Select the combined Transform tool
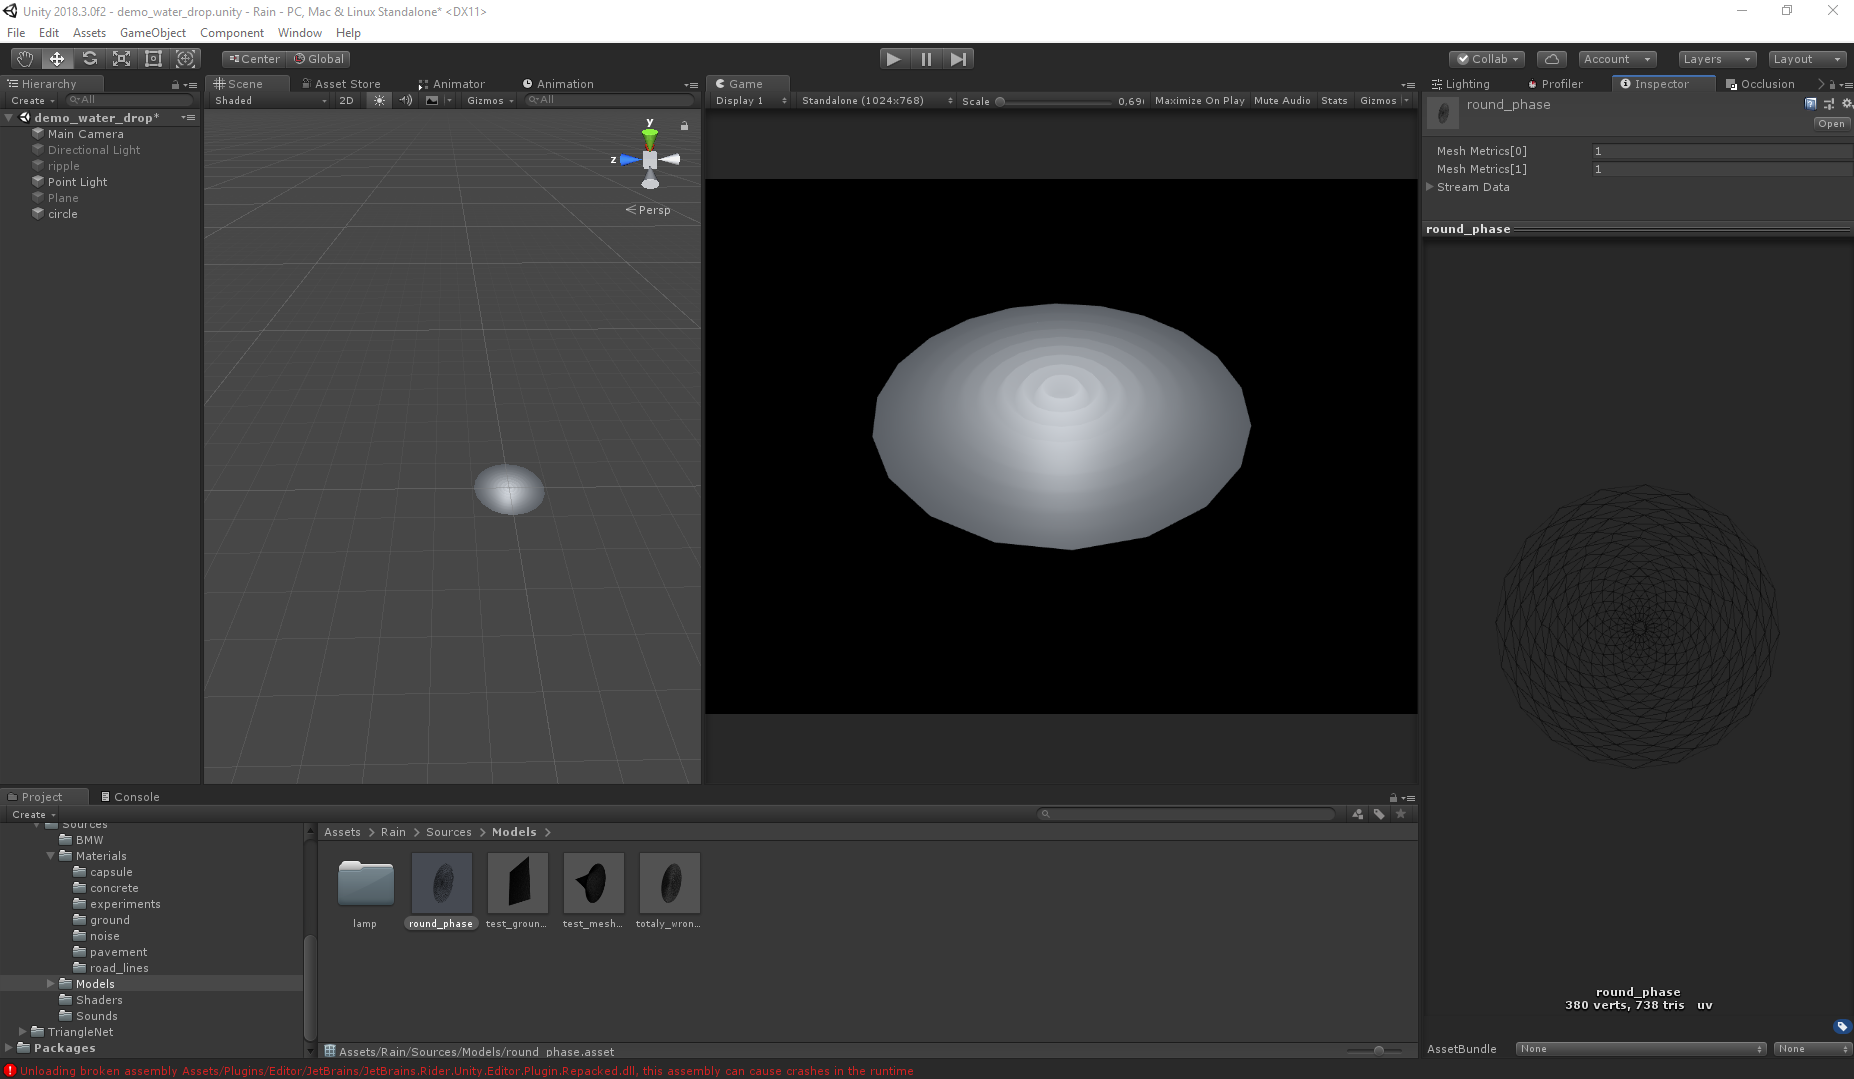 point(185,59)
